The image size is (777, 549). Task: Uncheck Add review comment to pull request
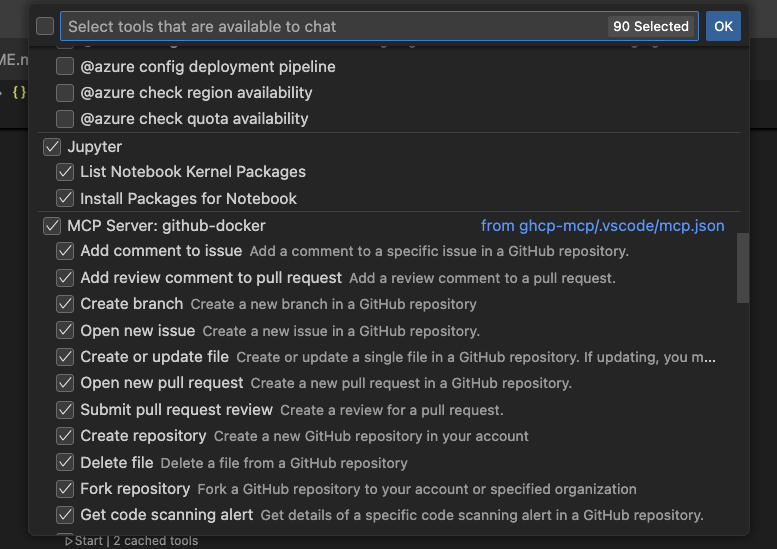65,277
